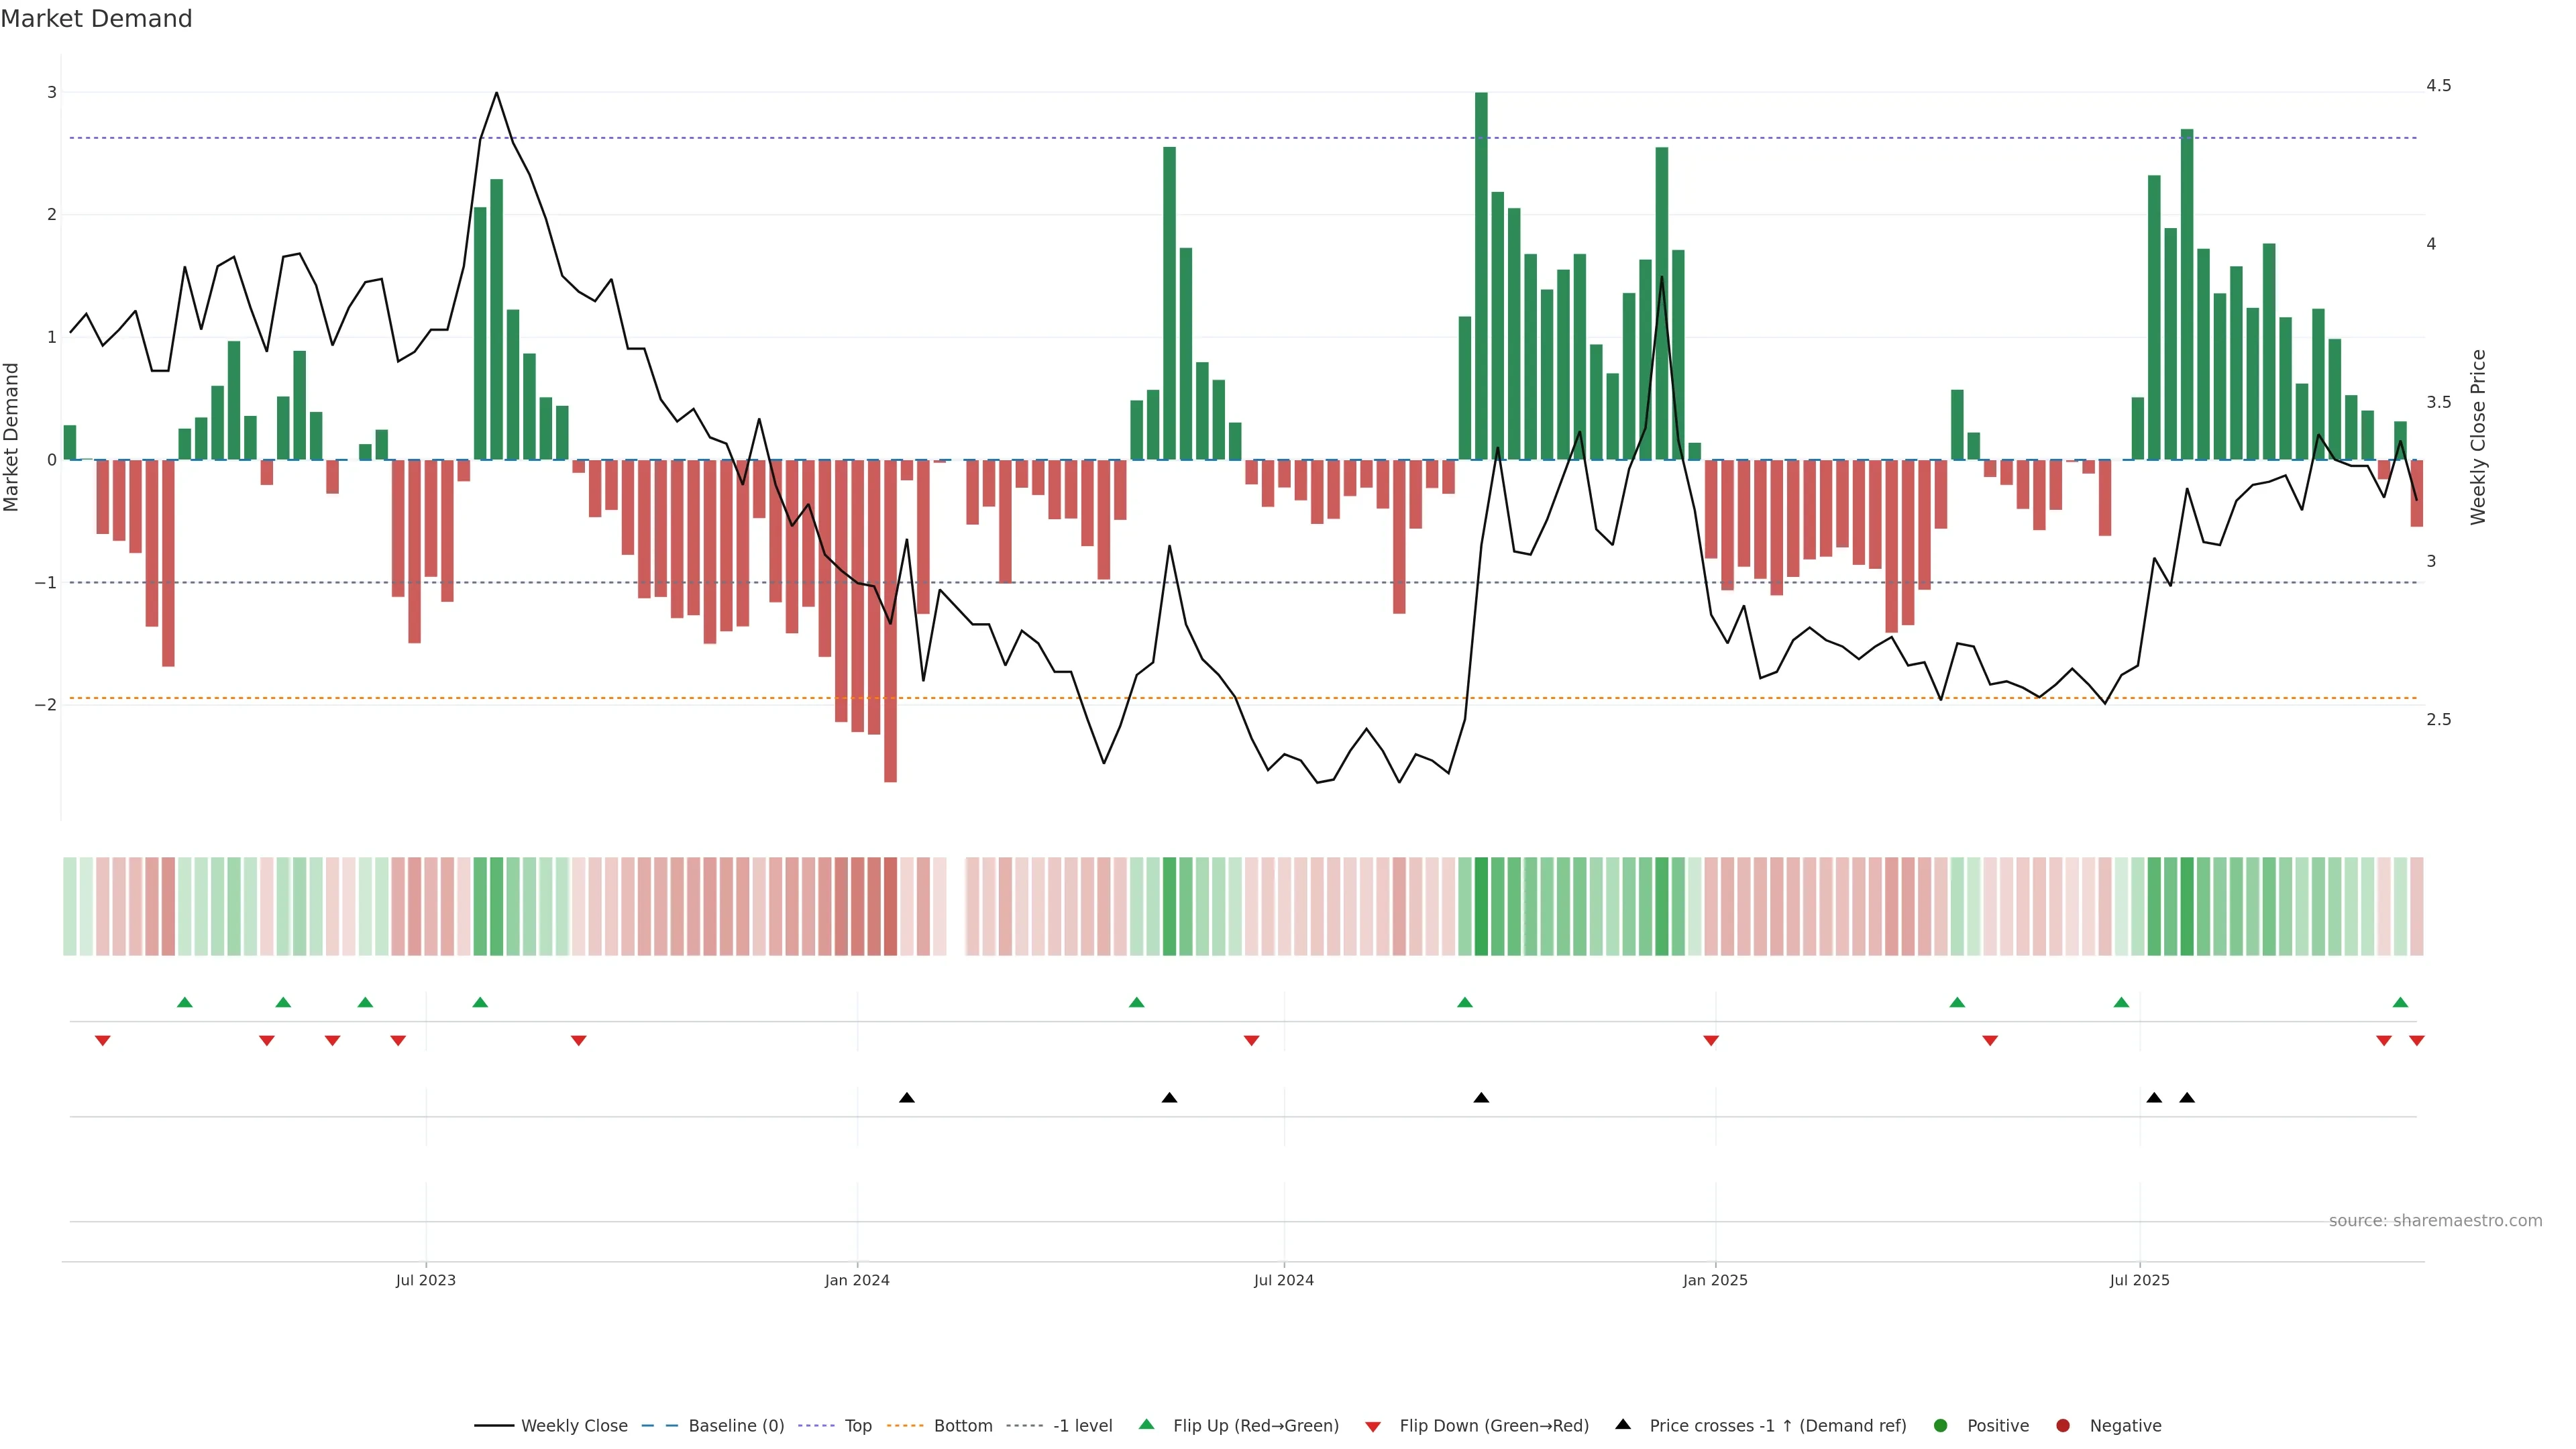The width and height of the screenshot is (2576, 1449).
Task: Click the green Positive legend dot
Action: pos(1941,1425)
